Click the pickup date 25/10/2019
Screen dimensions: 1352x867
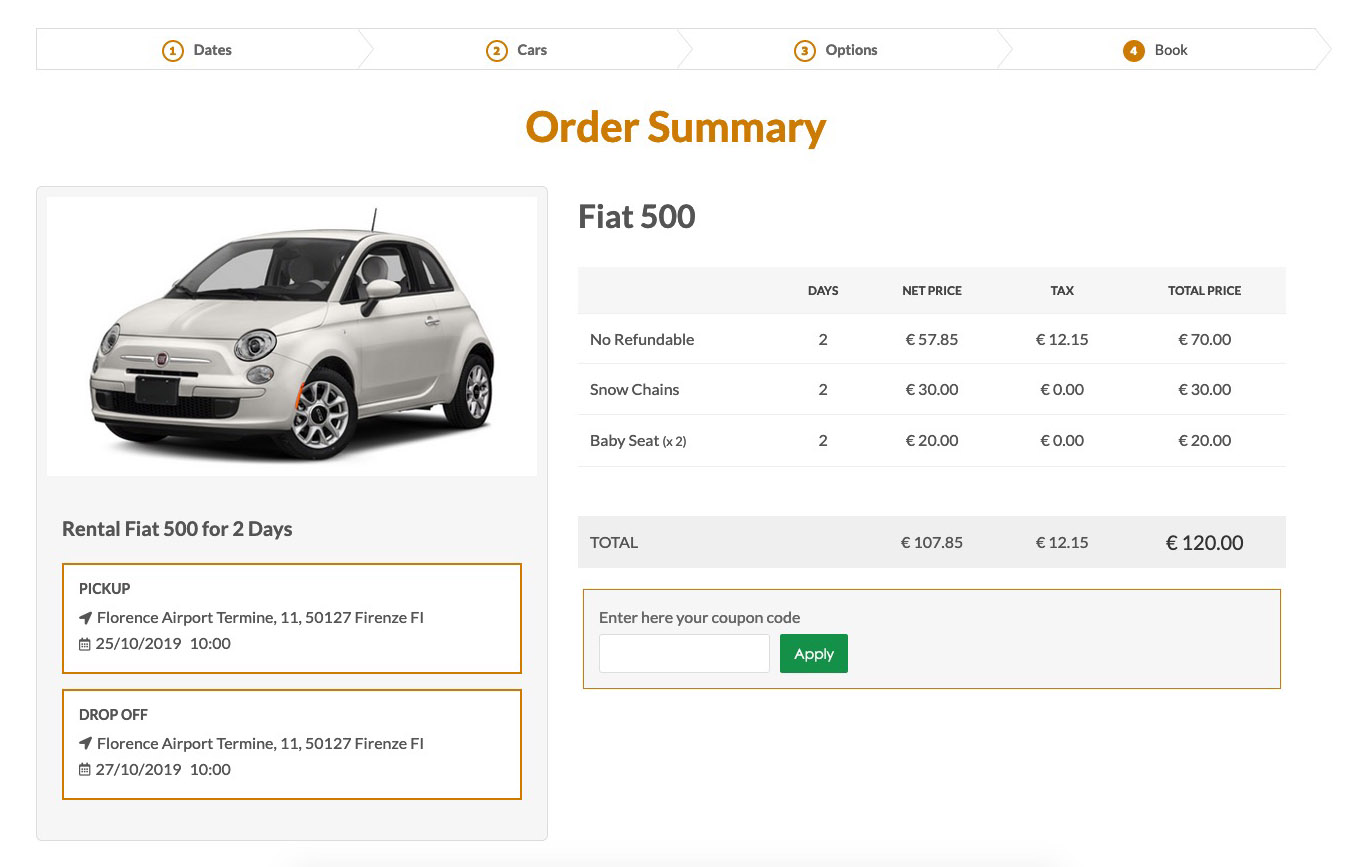point(138,644)
